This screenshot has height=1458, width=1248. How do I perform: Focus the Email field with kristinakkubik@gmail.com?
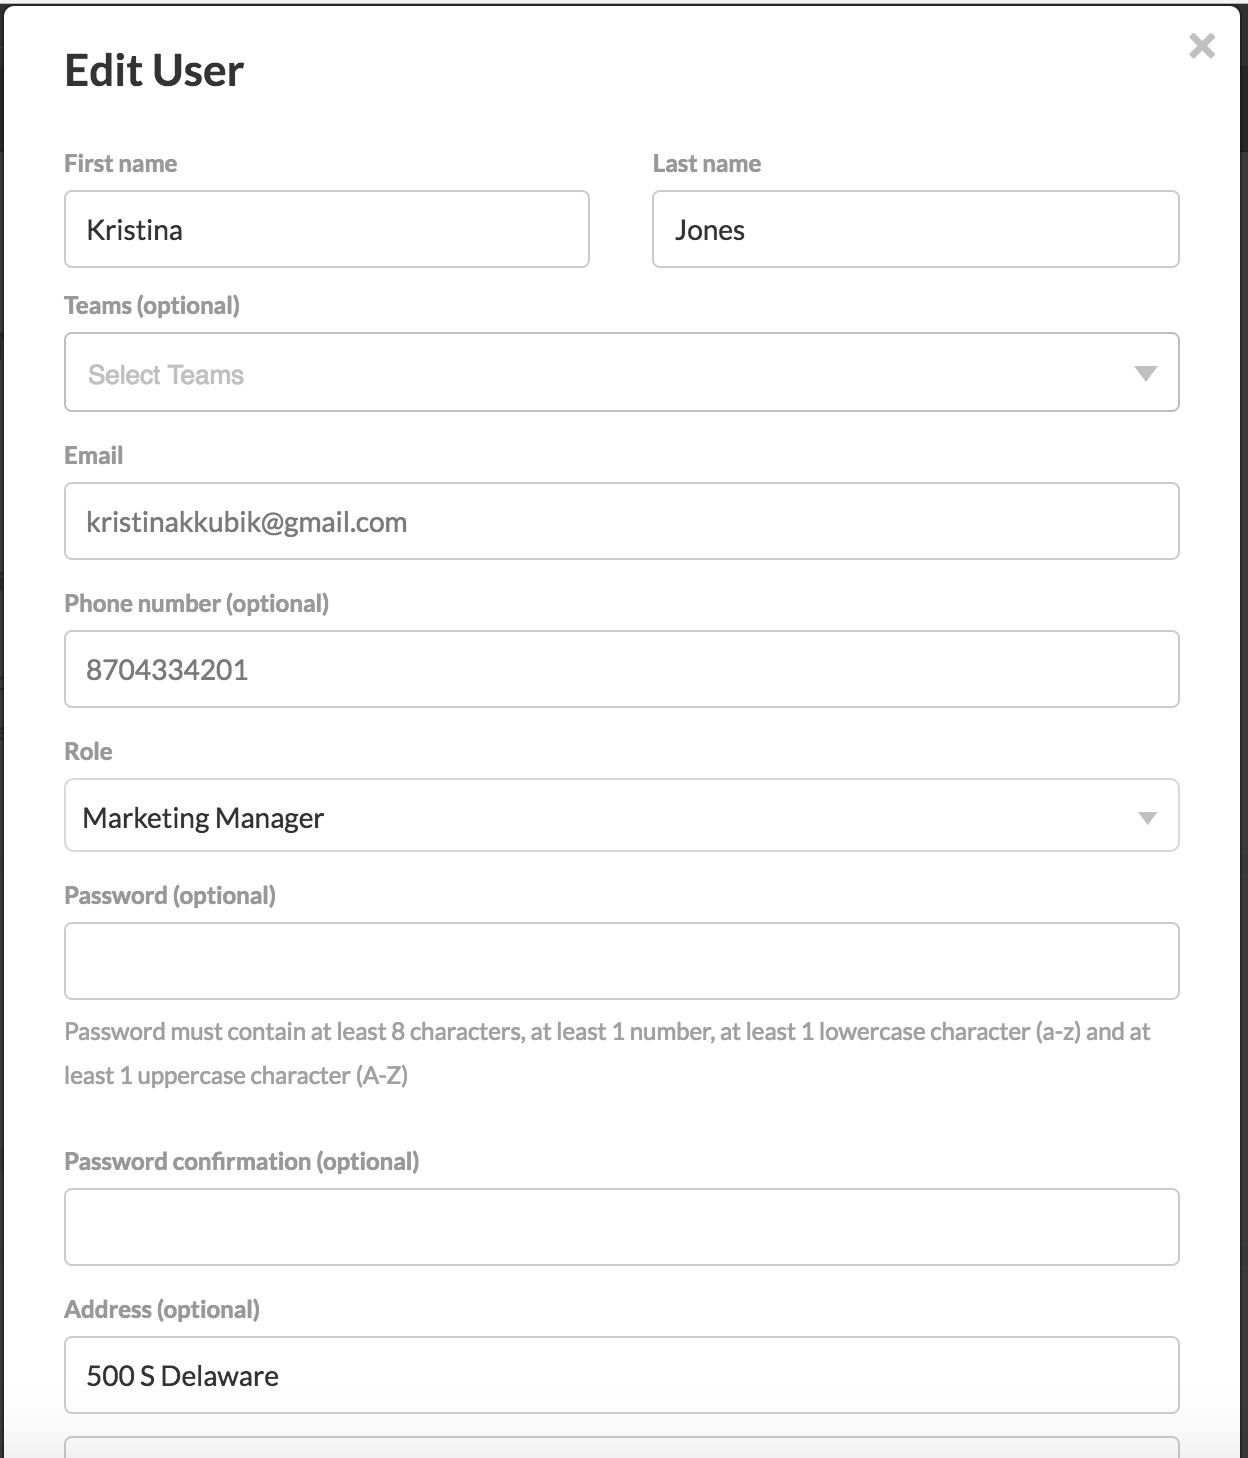click(x=622, y=521)
